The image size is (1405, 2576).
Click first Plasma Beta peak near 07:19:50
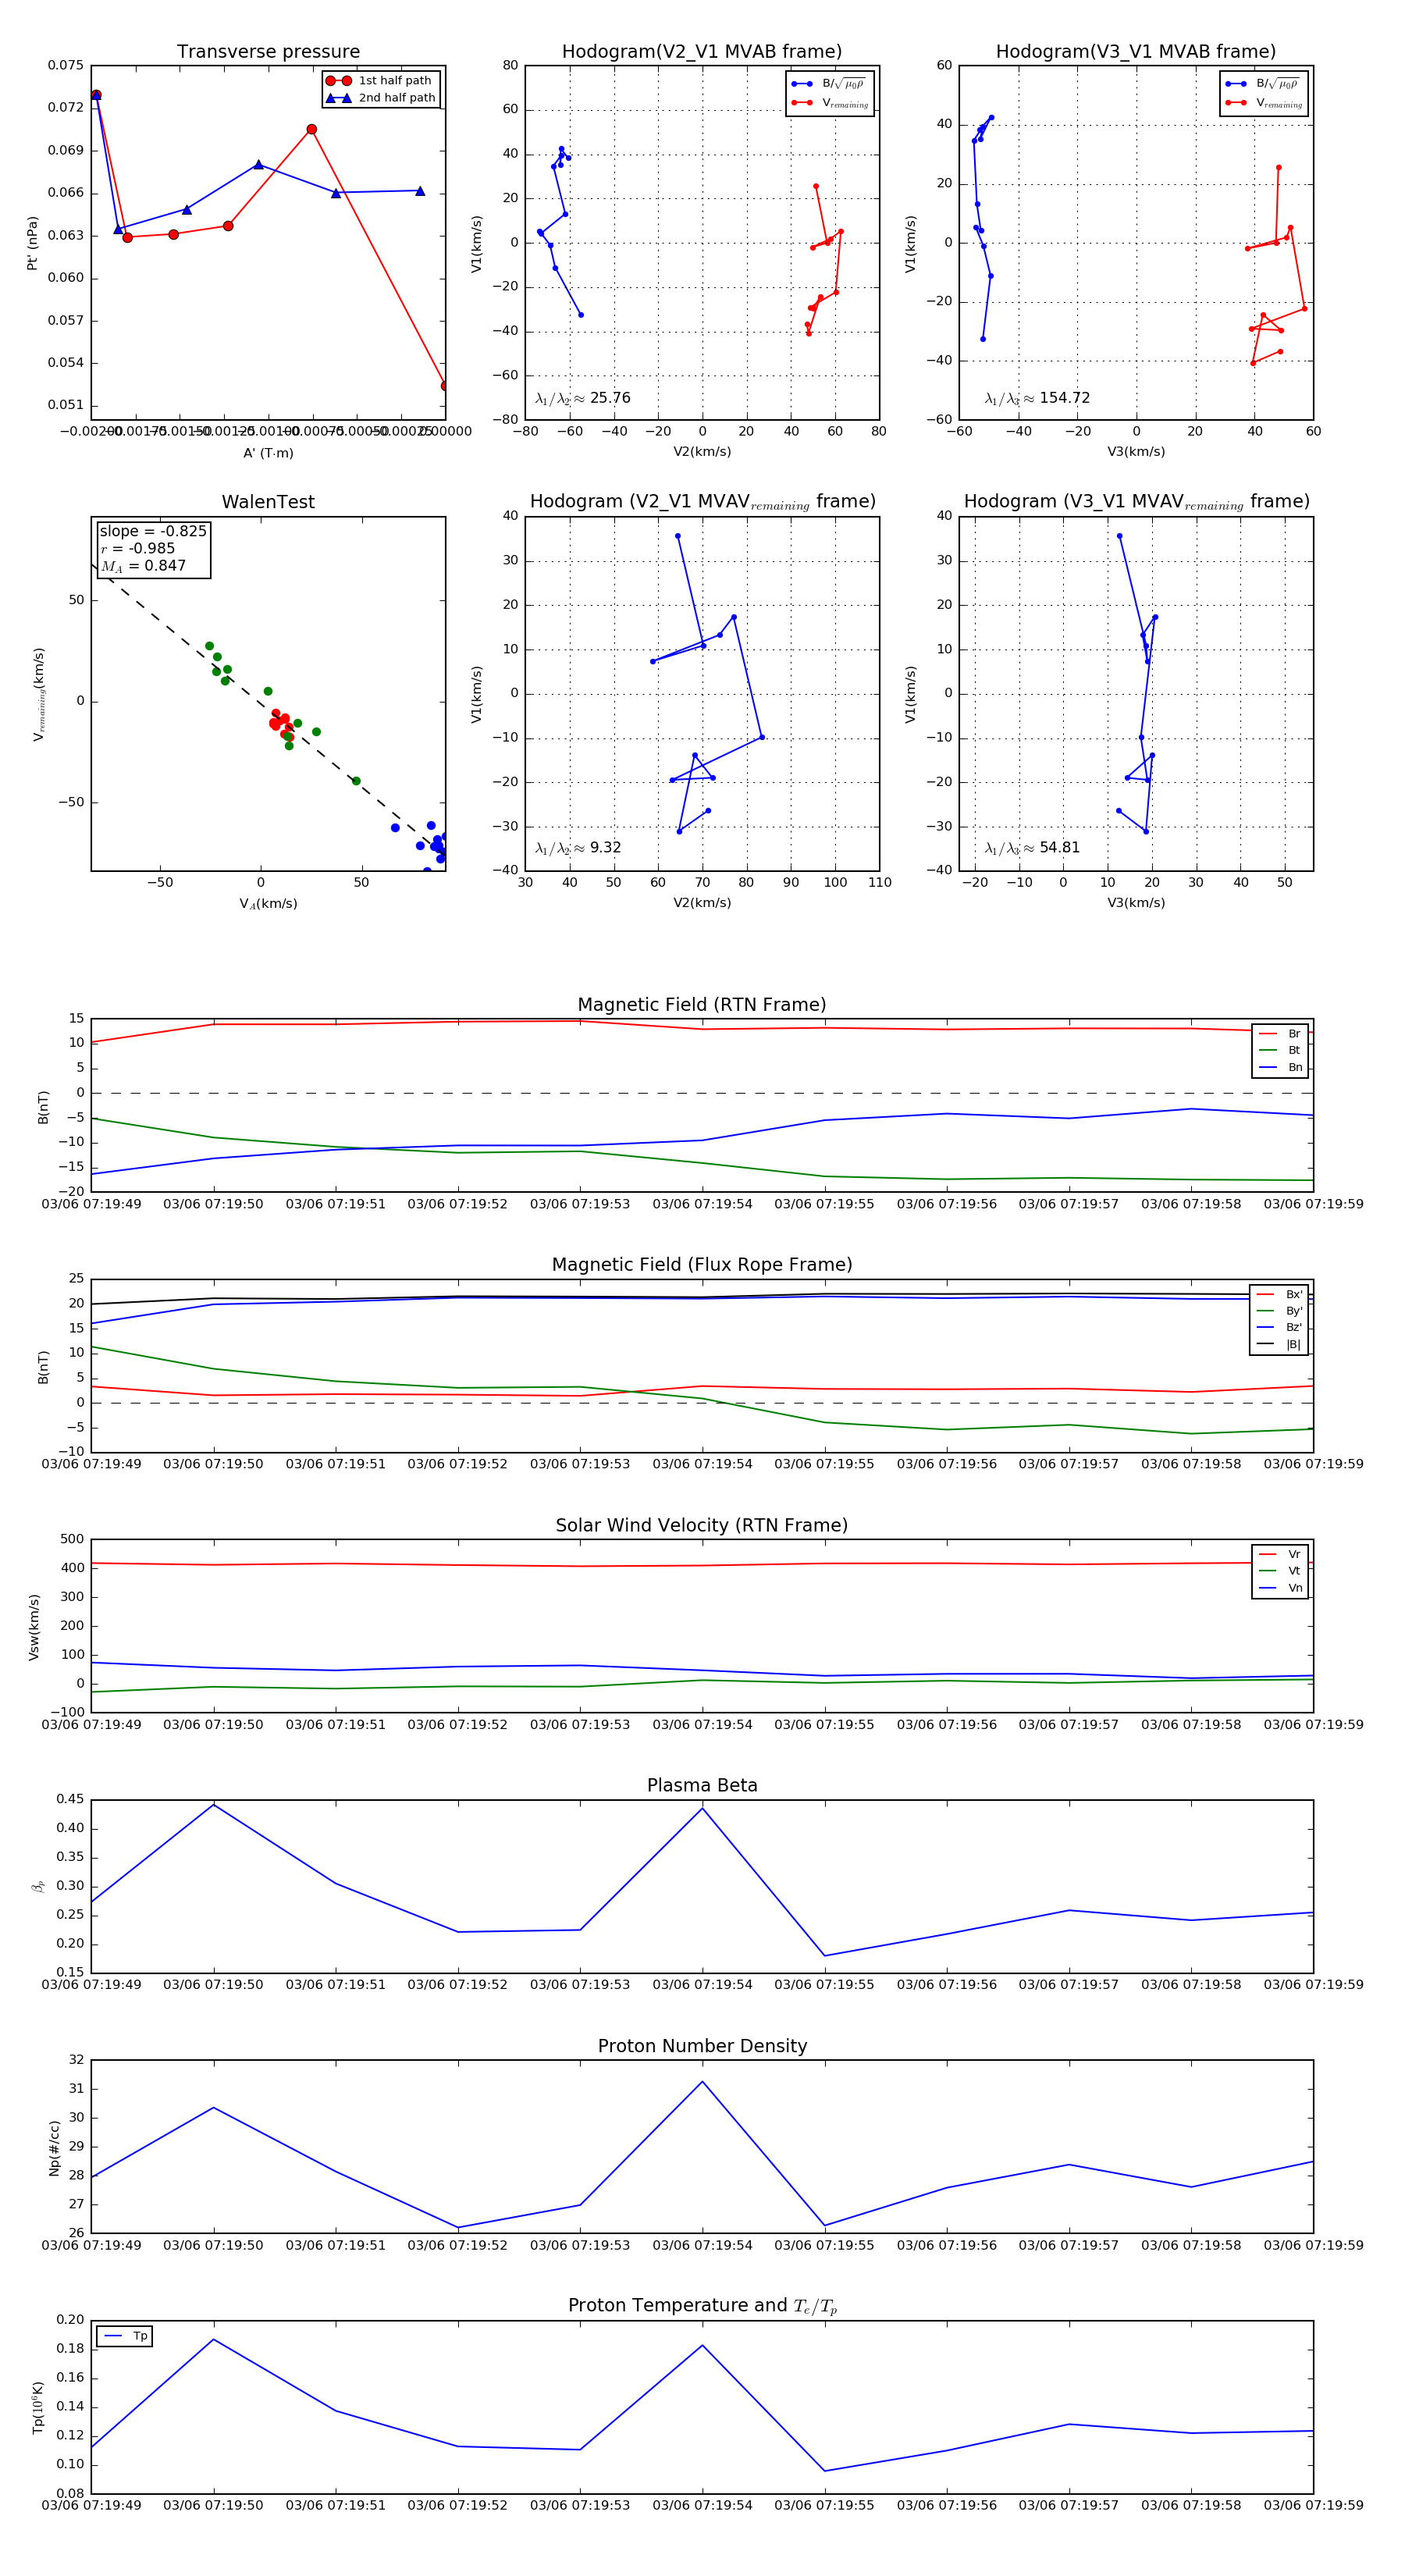point(213,1805)
